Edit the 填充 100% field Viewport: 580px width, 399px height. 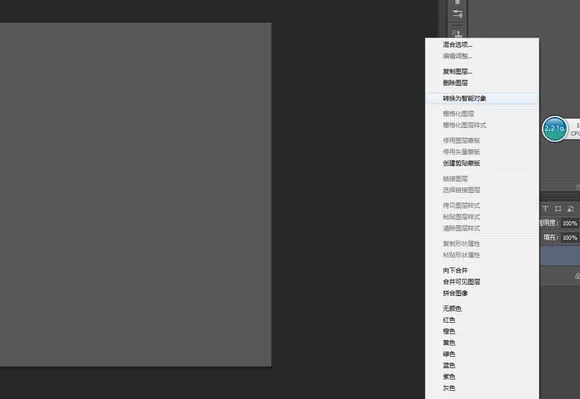[x=570, y=237]
